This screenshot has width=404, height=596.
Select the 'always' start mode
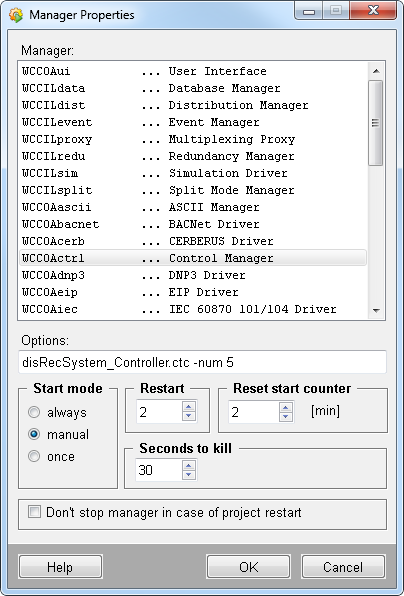pos(34,412)
